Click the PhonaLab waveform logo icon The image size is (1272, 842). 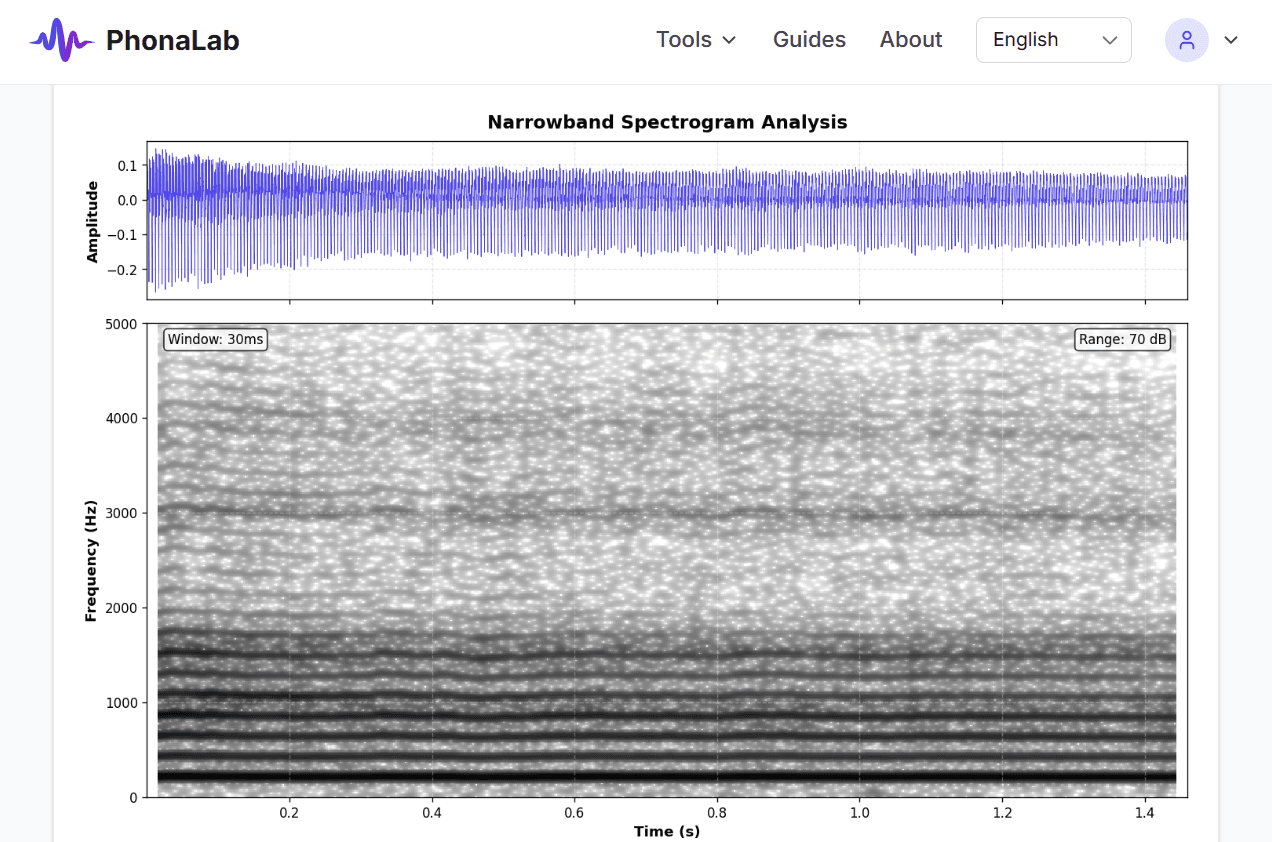point(62,40)
